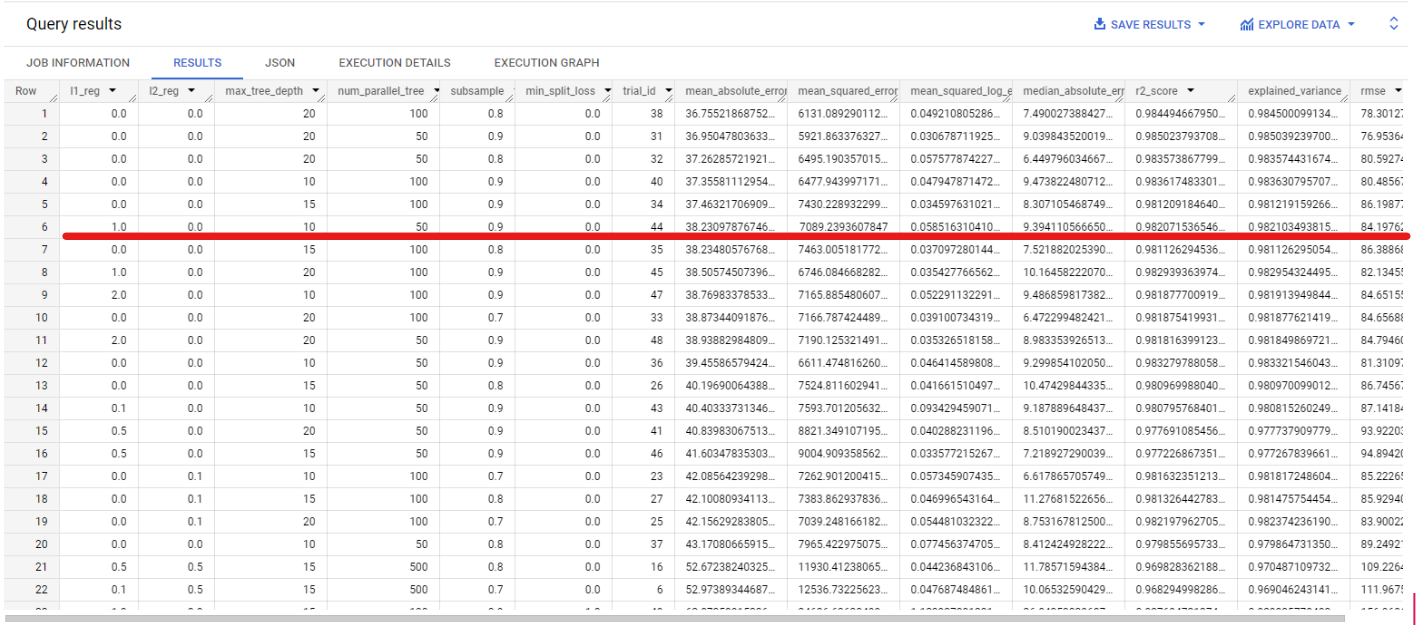The image size is (1416, 625).
Task: Switch to the JSON tab
Action: tap(280, 62)
